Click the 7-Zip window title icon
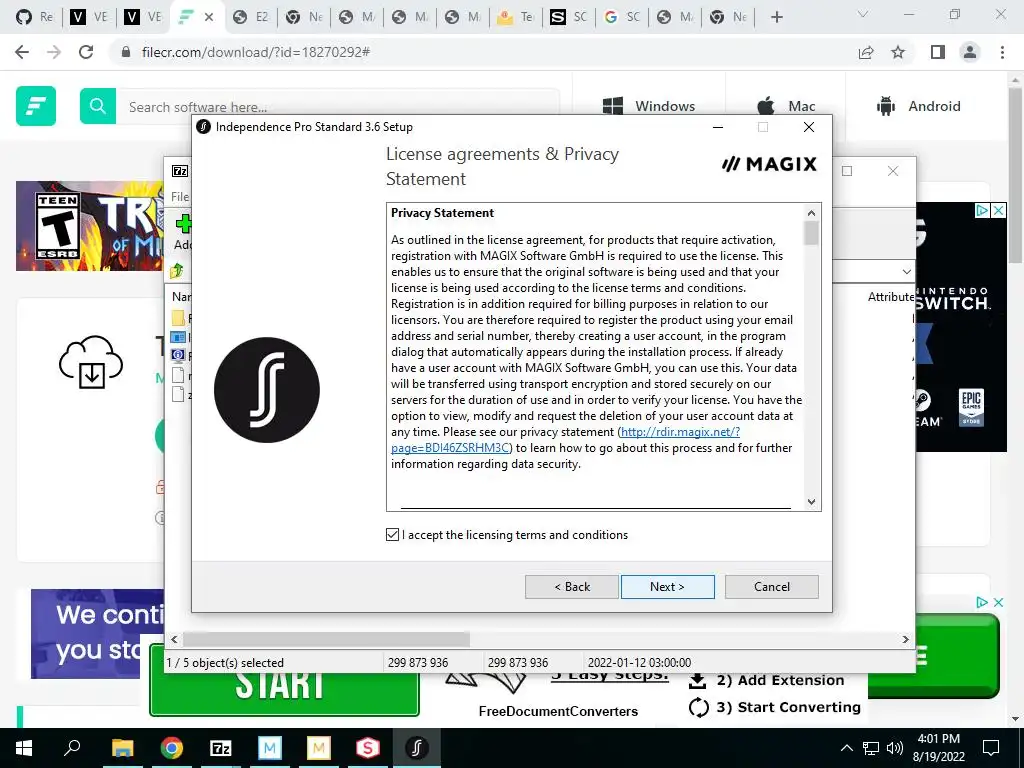 [x=180, y=171]
